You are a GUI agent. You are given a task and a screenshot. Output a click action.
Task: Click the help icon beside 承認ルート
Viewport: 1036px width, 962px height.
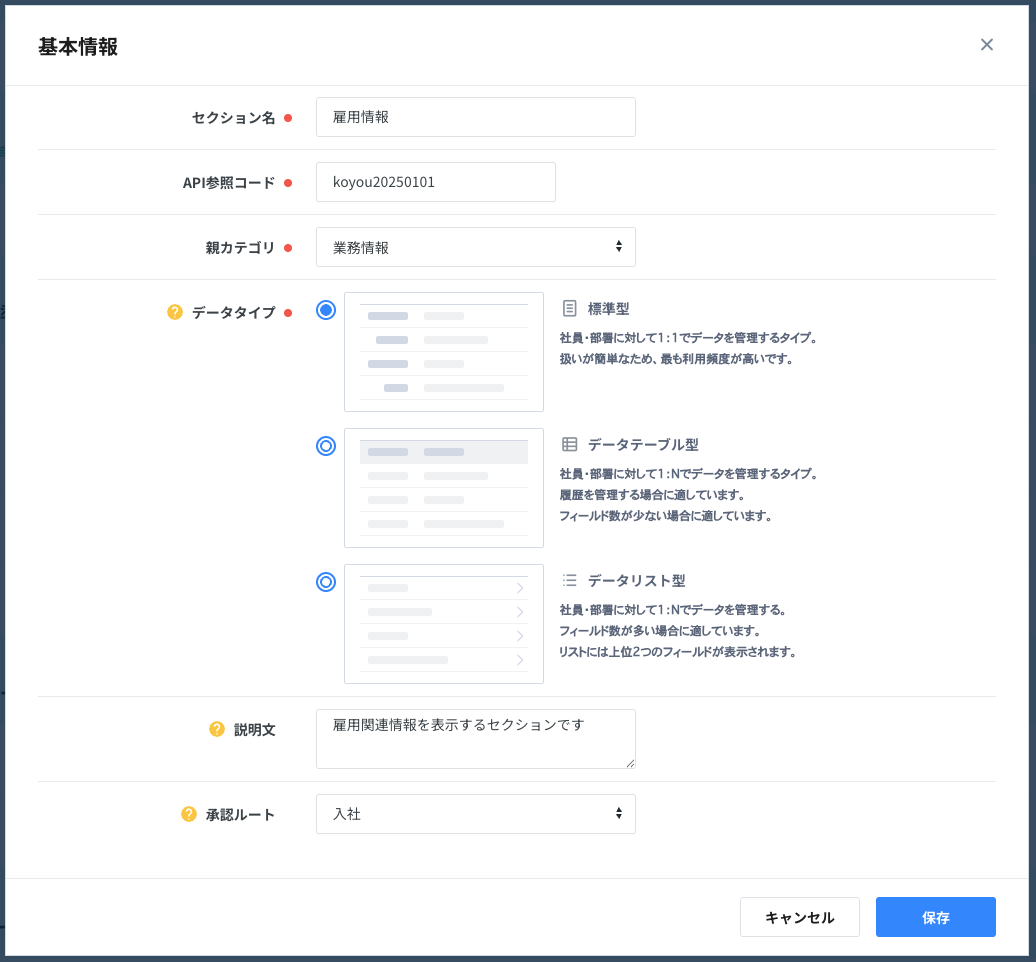click(189, 814)
